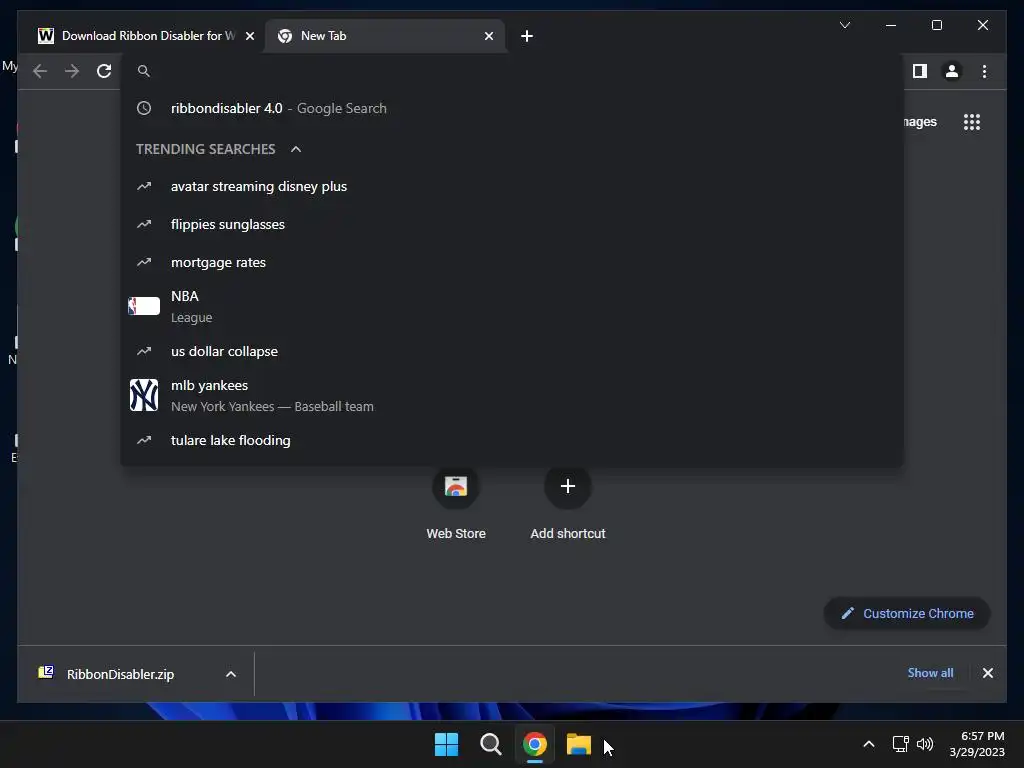This screenshot has width=1024, height=768.
Task: Select the New Tab tab
Action: coord(385,36)
